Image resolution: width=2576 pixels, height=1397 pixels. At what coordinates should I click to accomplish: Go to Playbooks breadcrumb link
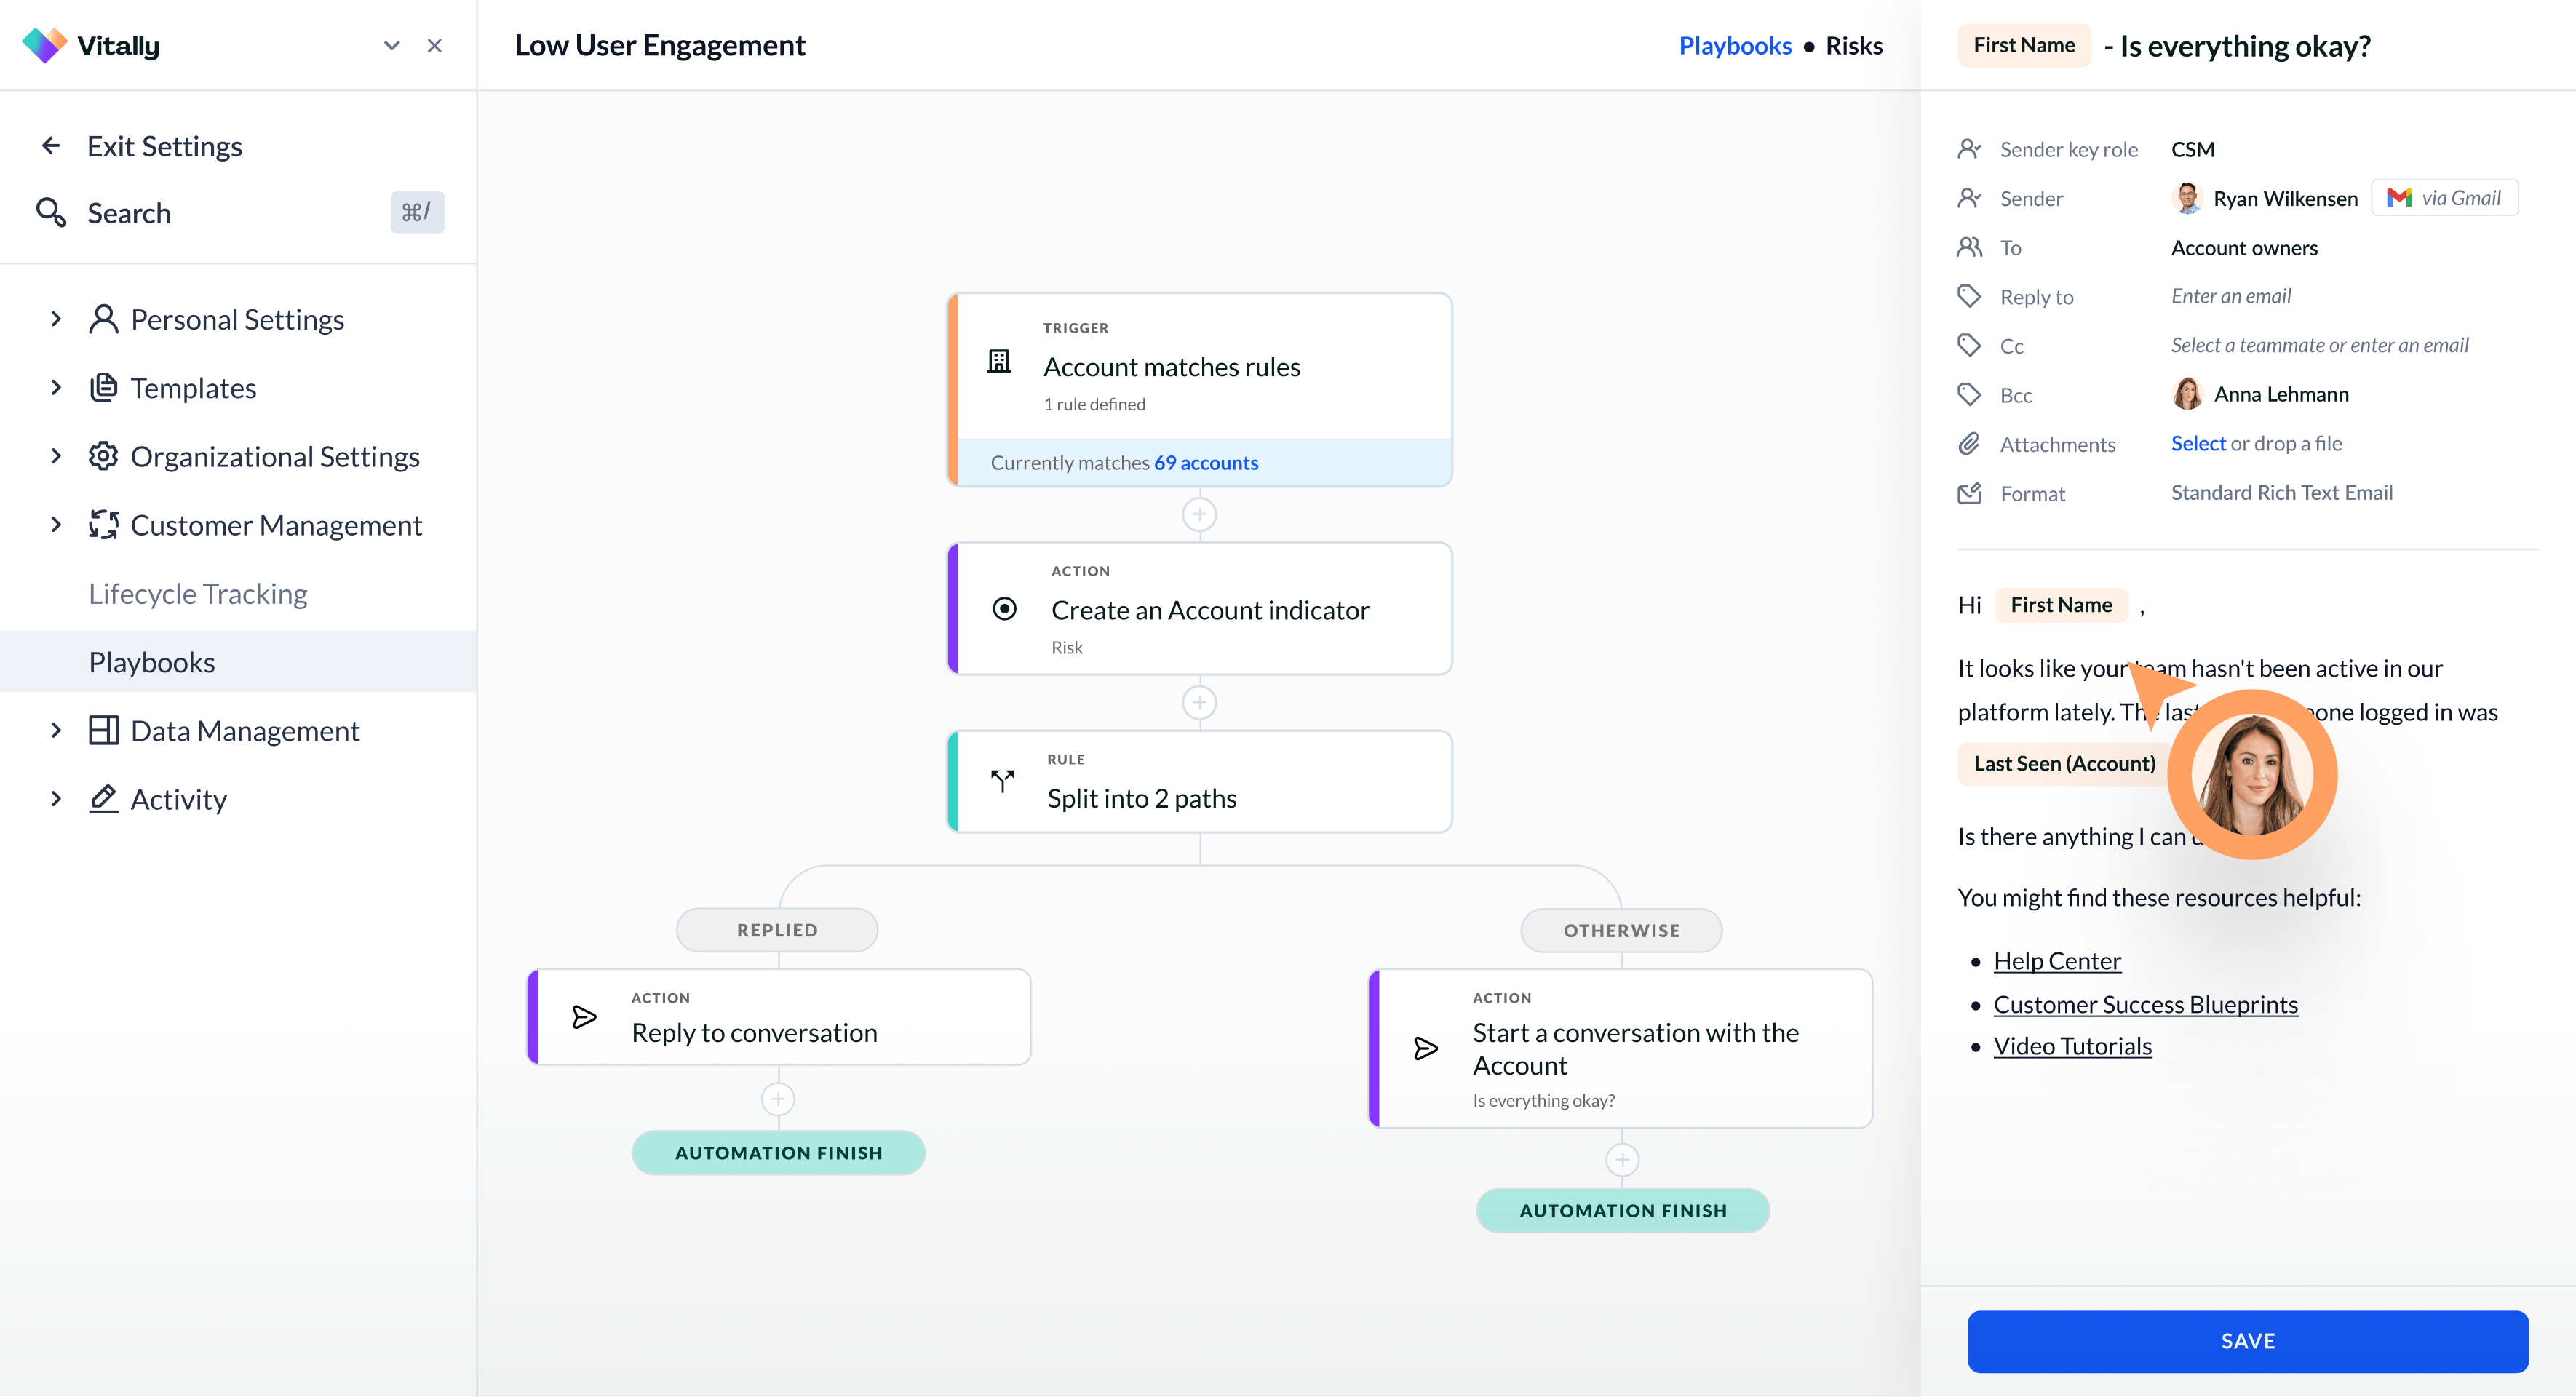point(1735,46)
